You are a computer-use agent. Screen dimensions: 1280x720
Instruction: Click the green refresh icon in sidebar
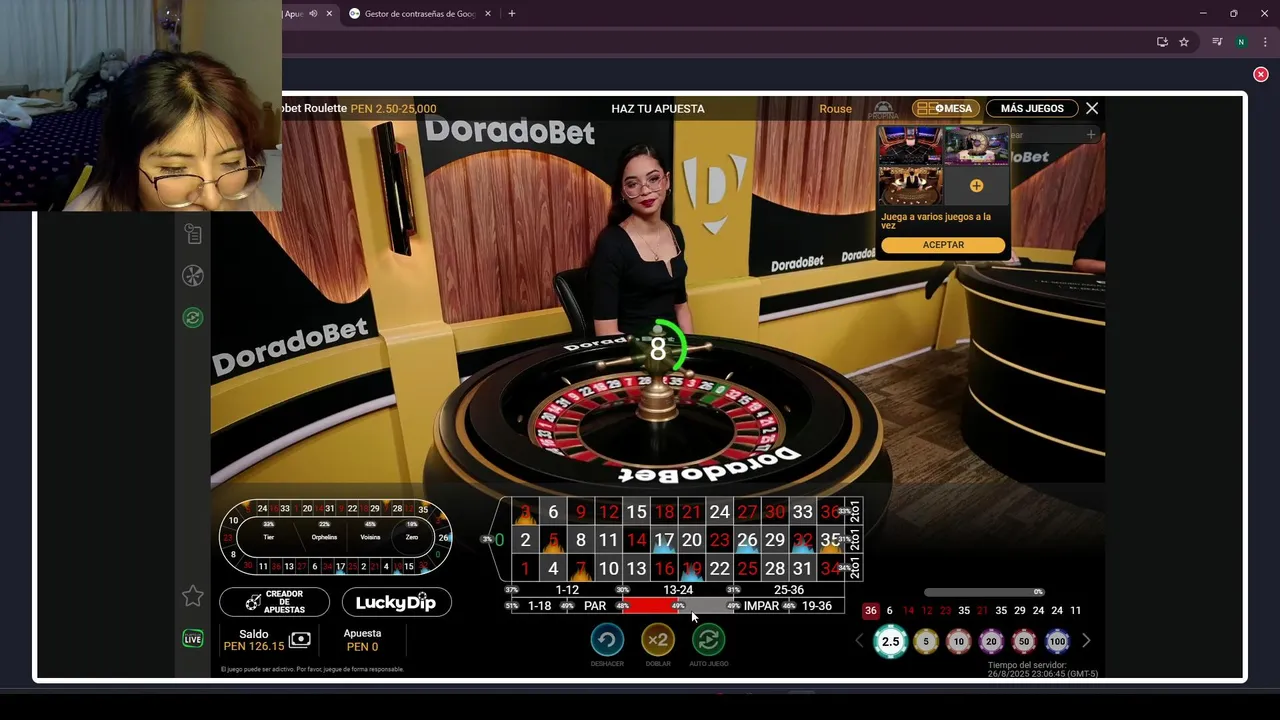pyautogui.click(x=193, y=318)
